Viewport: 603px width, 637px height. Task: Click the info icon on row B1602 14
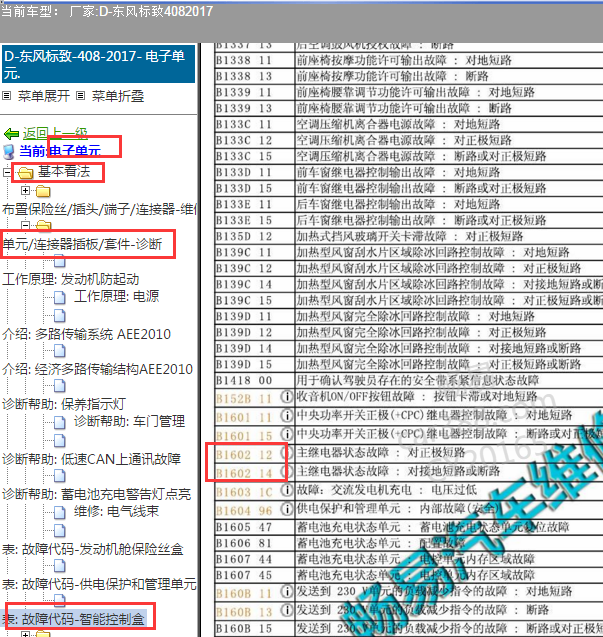pyautogui.click(x=287, y=471)
